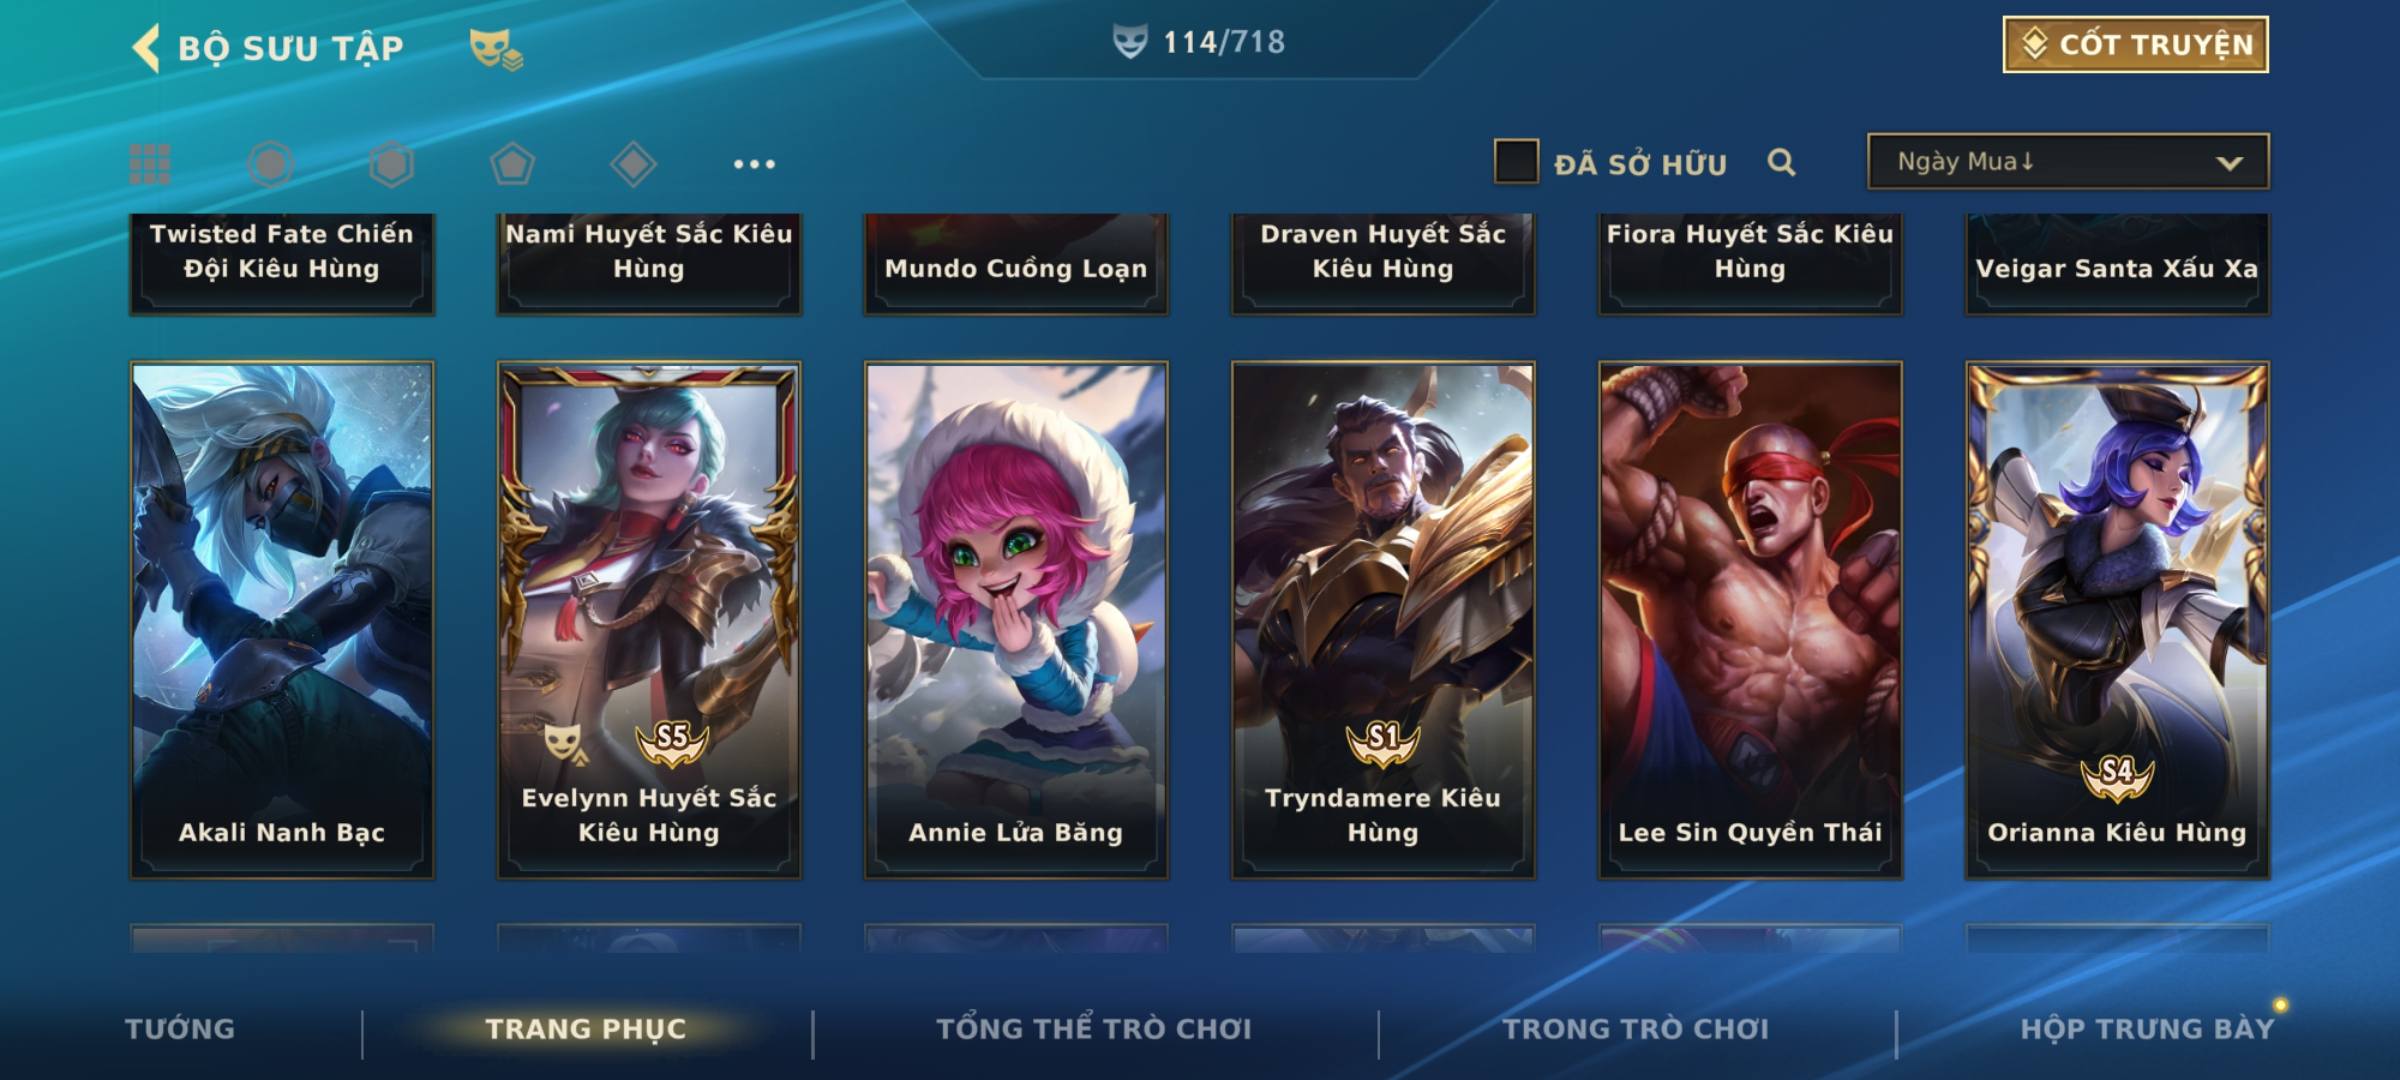
Task: Toggle the Đã Sở Hữu checkbox
Action: pyautogui.click(x=1516, y=162)
